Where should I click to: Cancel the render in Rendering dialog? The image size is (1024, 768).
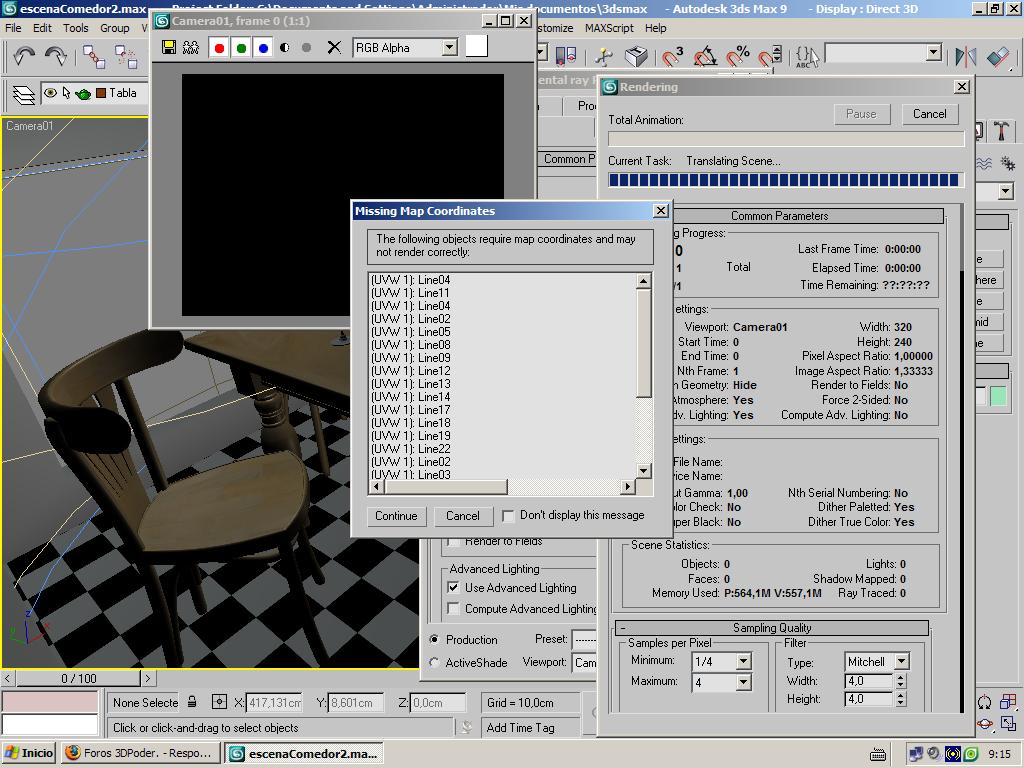point(929,114)
